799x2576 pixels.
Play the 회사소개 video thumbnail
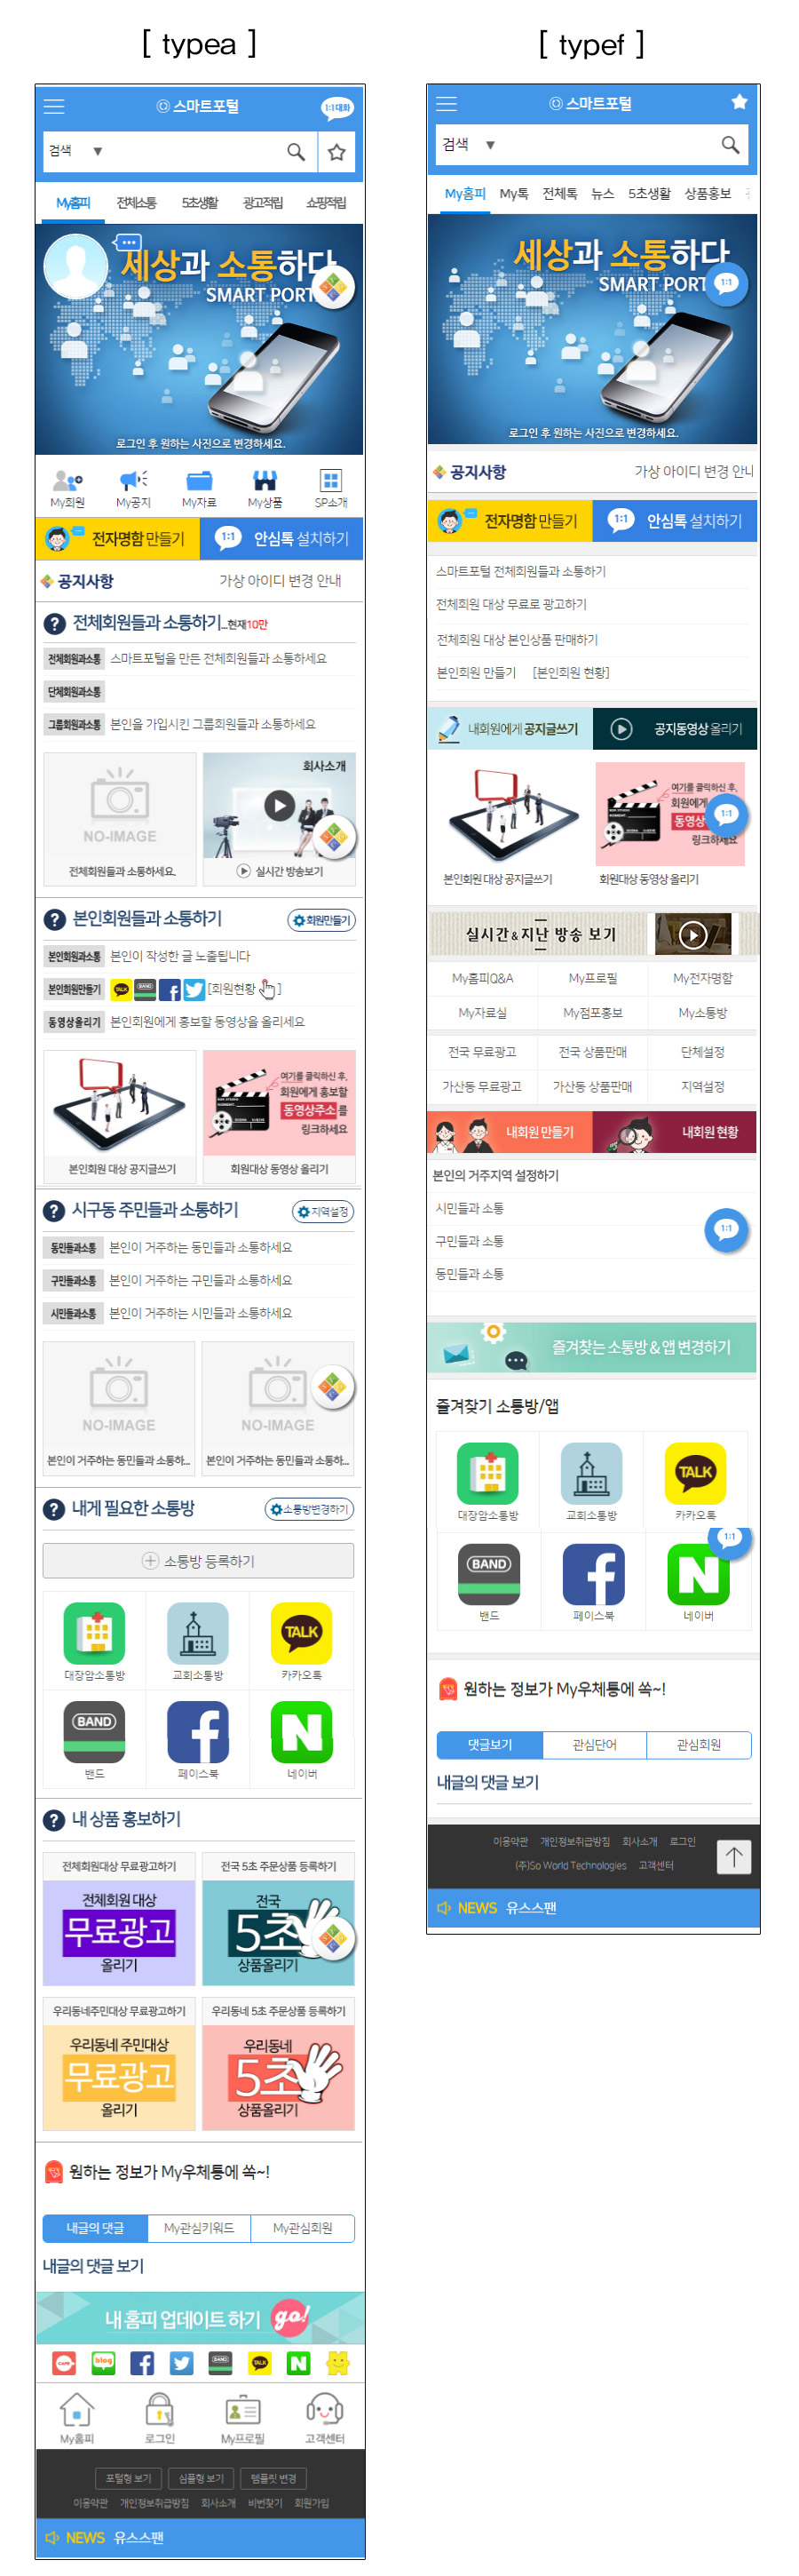point(279,805)
